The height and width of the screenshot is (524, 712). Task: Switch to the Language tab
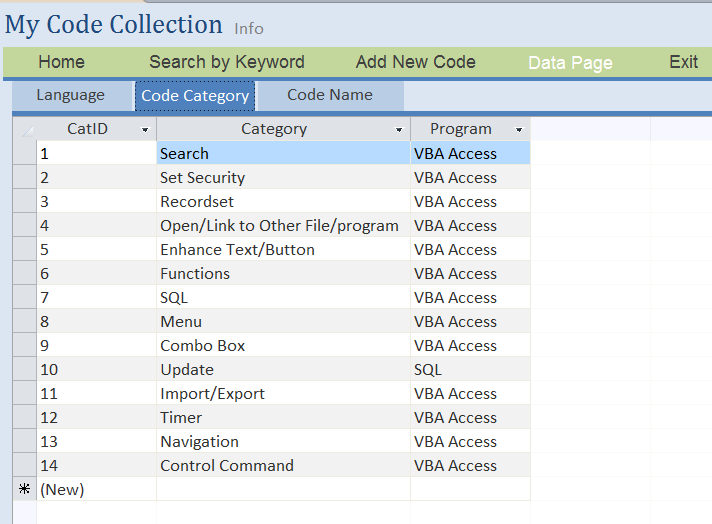pos(72,95)
